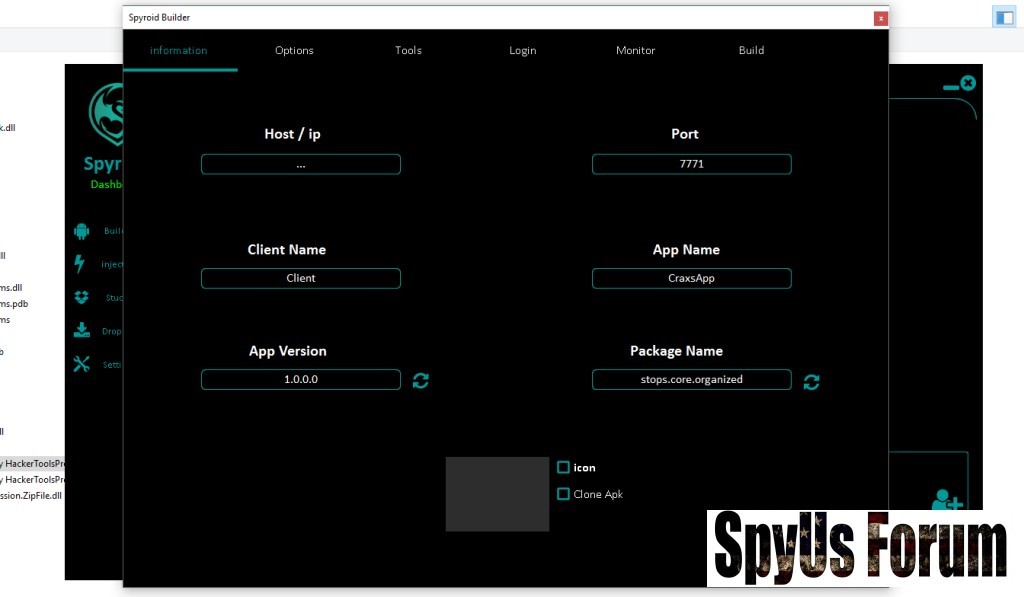Click the gray icon preview box

click(x=497, y=494)
